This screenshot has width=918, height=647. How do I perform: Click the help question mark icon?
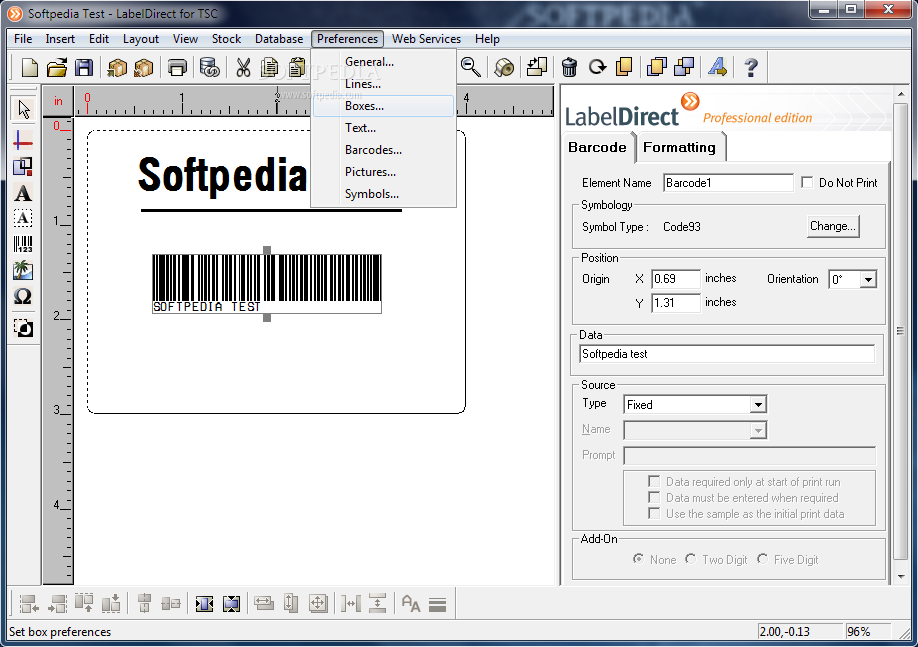click(x=751, y=67)
